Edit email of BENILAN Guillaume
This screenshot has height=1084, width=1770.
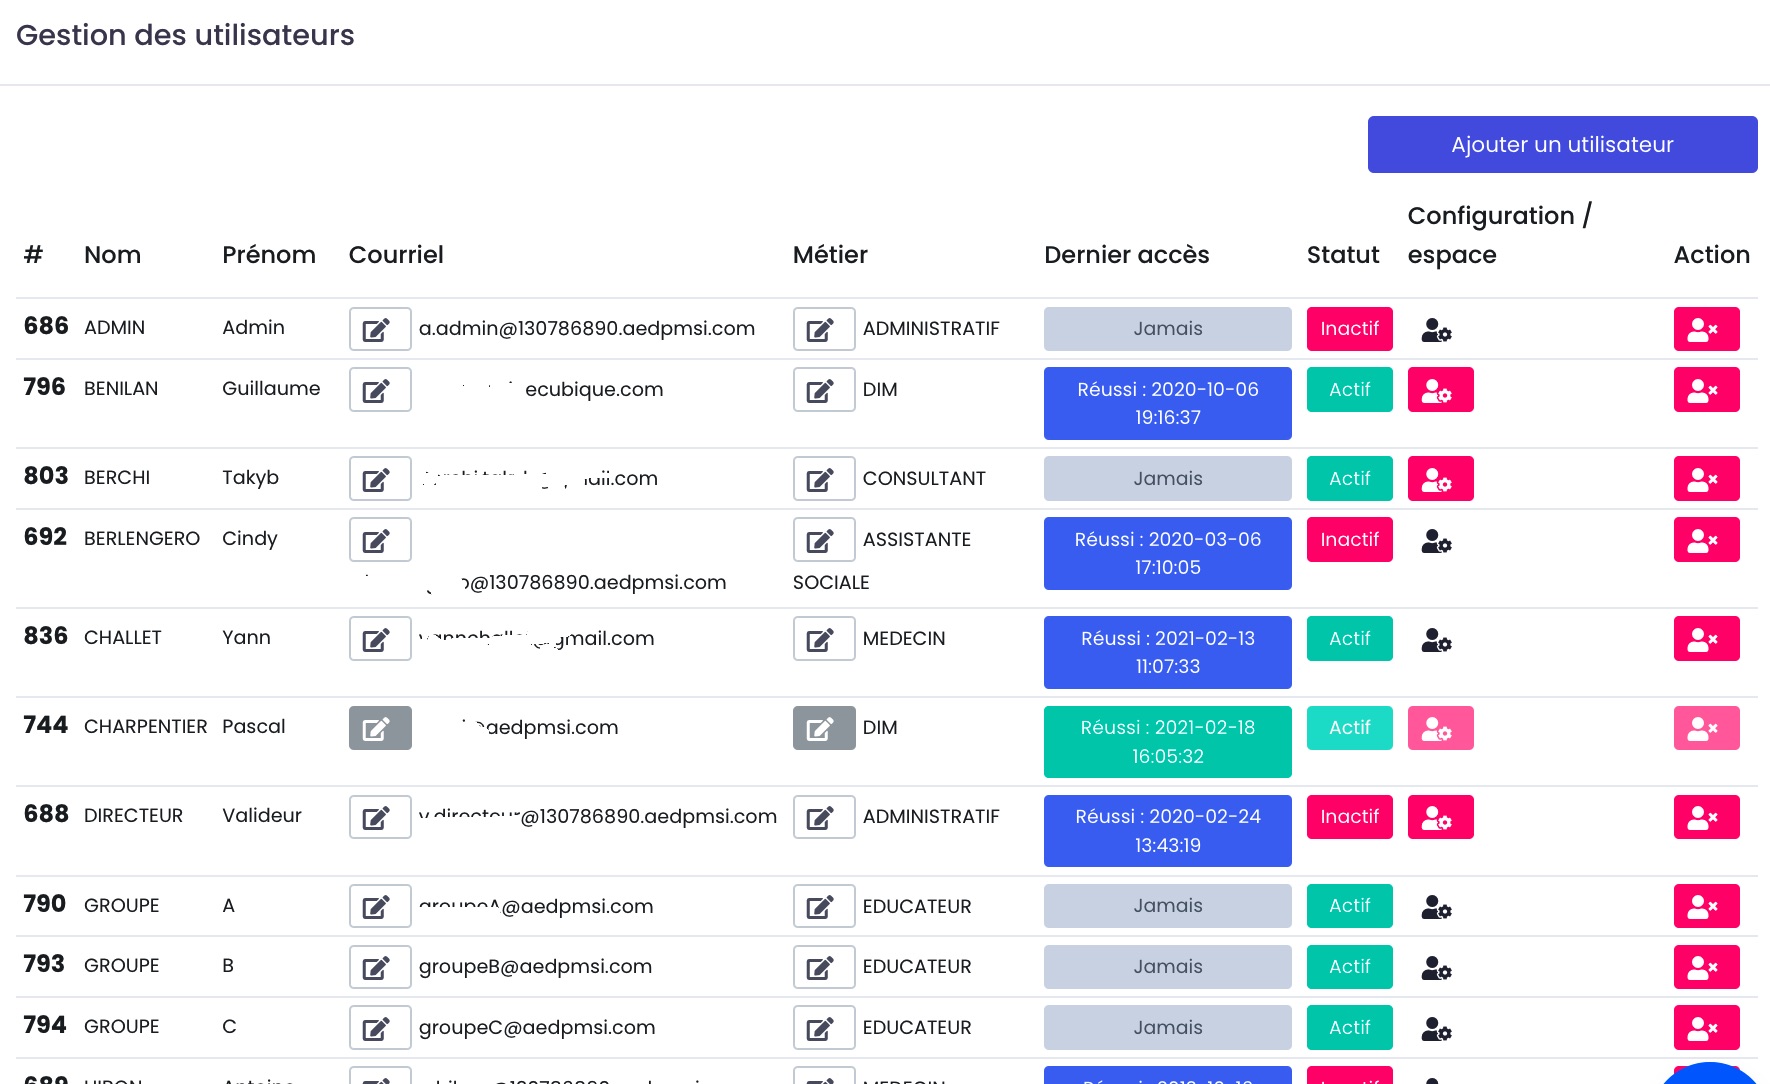380,390
